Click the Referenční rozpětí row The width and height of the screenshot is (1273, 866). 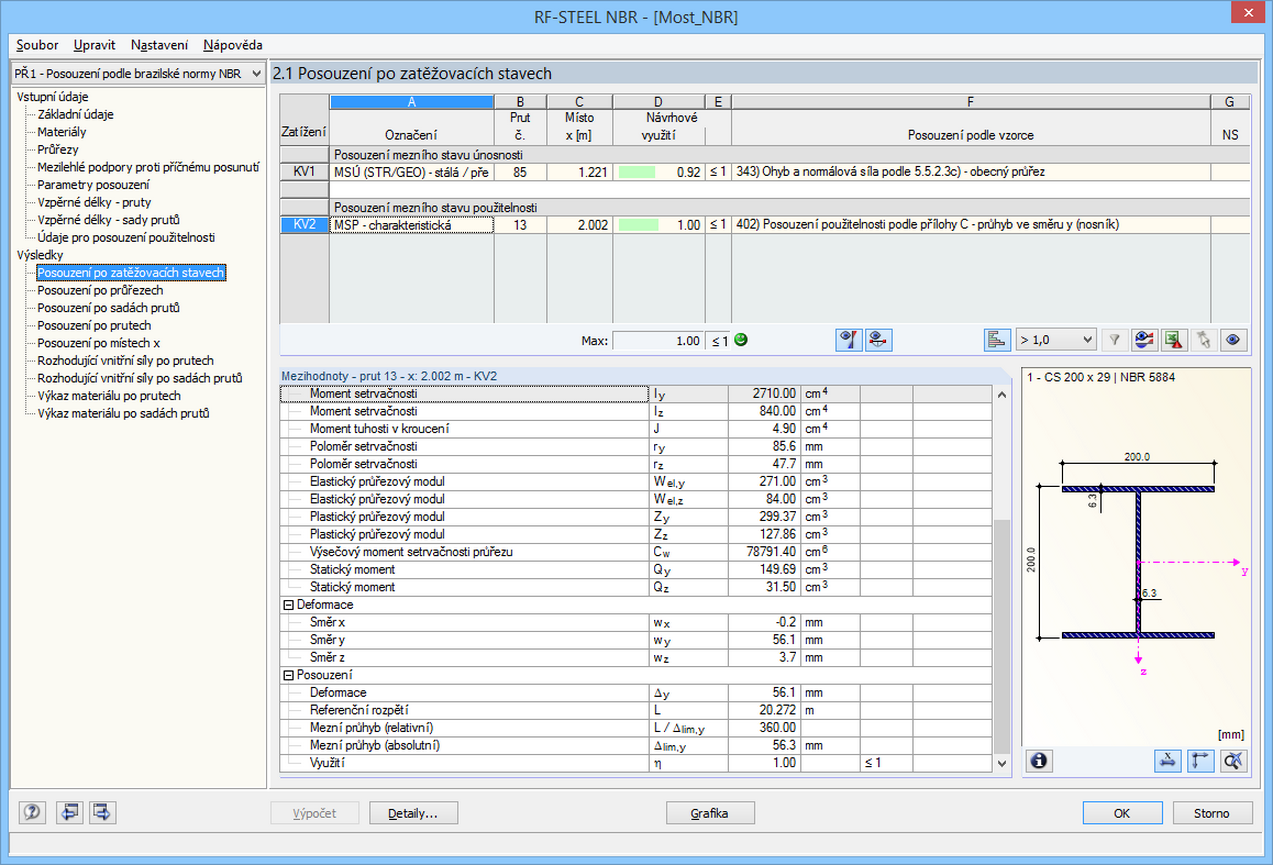(x=637, y=709)
